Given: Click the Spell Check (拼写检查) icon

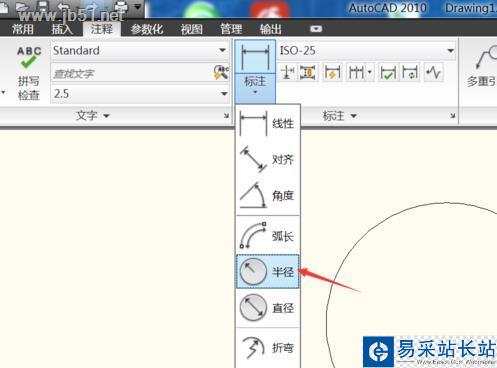Looking at the screenshot, I should pos(29,57).
